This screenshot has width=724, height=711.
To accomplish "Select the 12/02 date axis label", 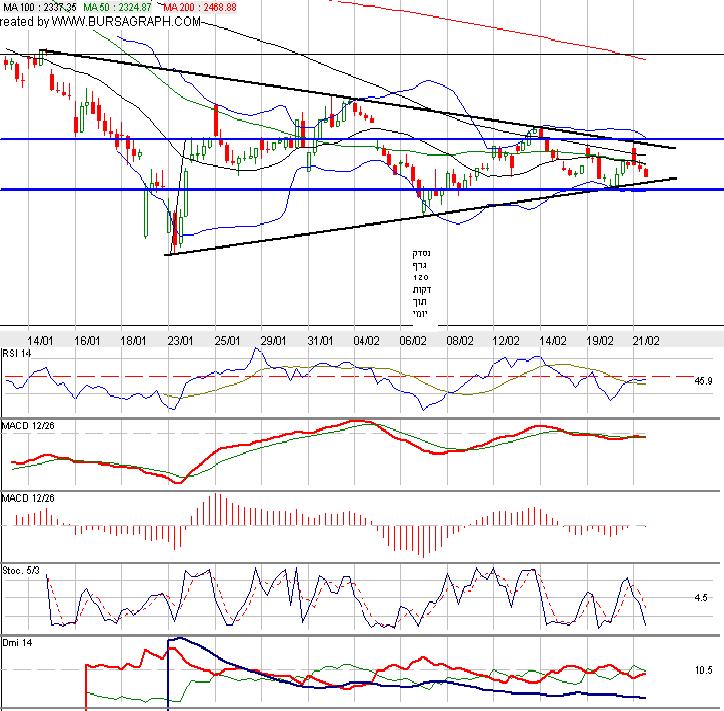I will click(x=506, y=341).
